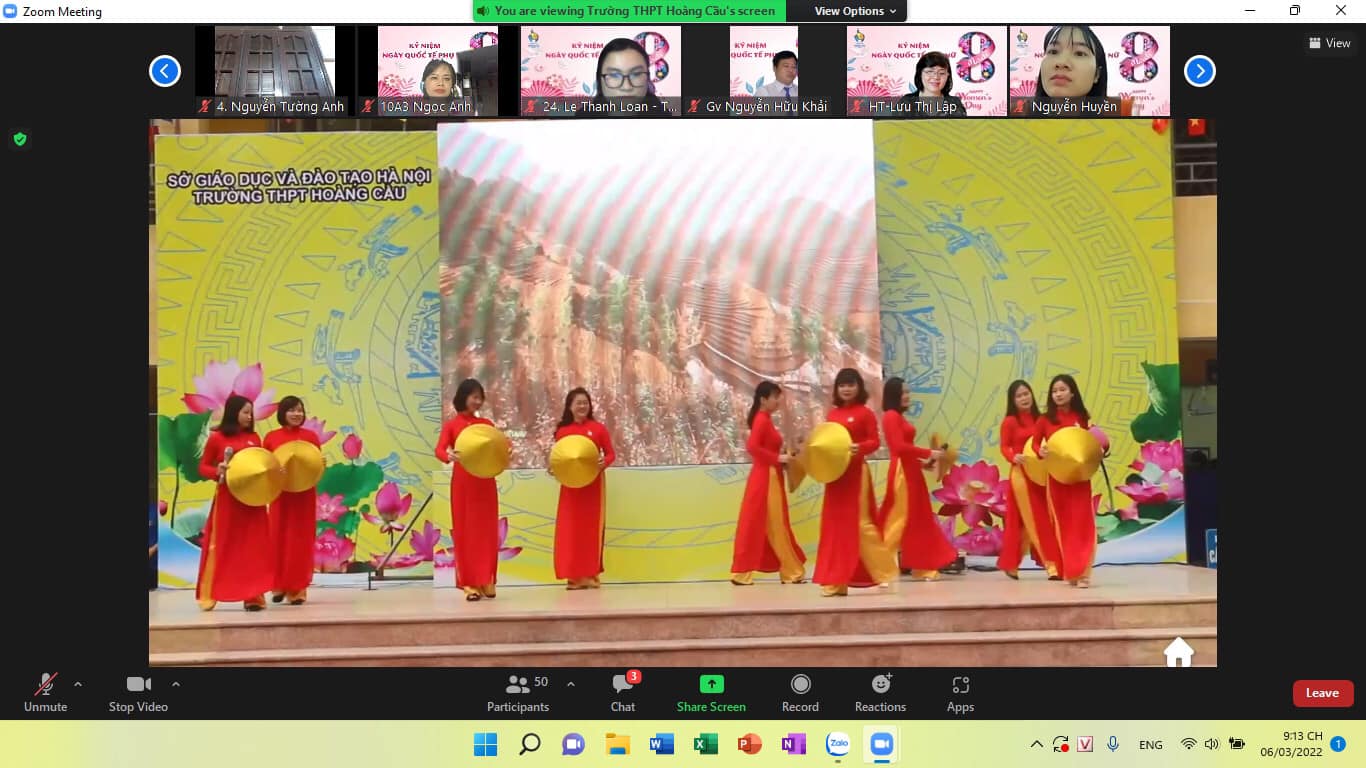The width and height of the screenshot is (1366, 768).
Task: Click the green encryption shield icon
Action: coord(19,139)
